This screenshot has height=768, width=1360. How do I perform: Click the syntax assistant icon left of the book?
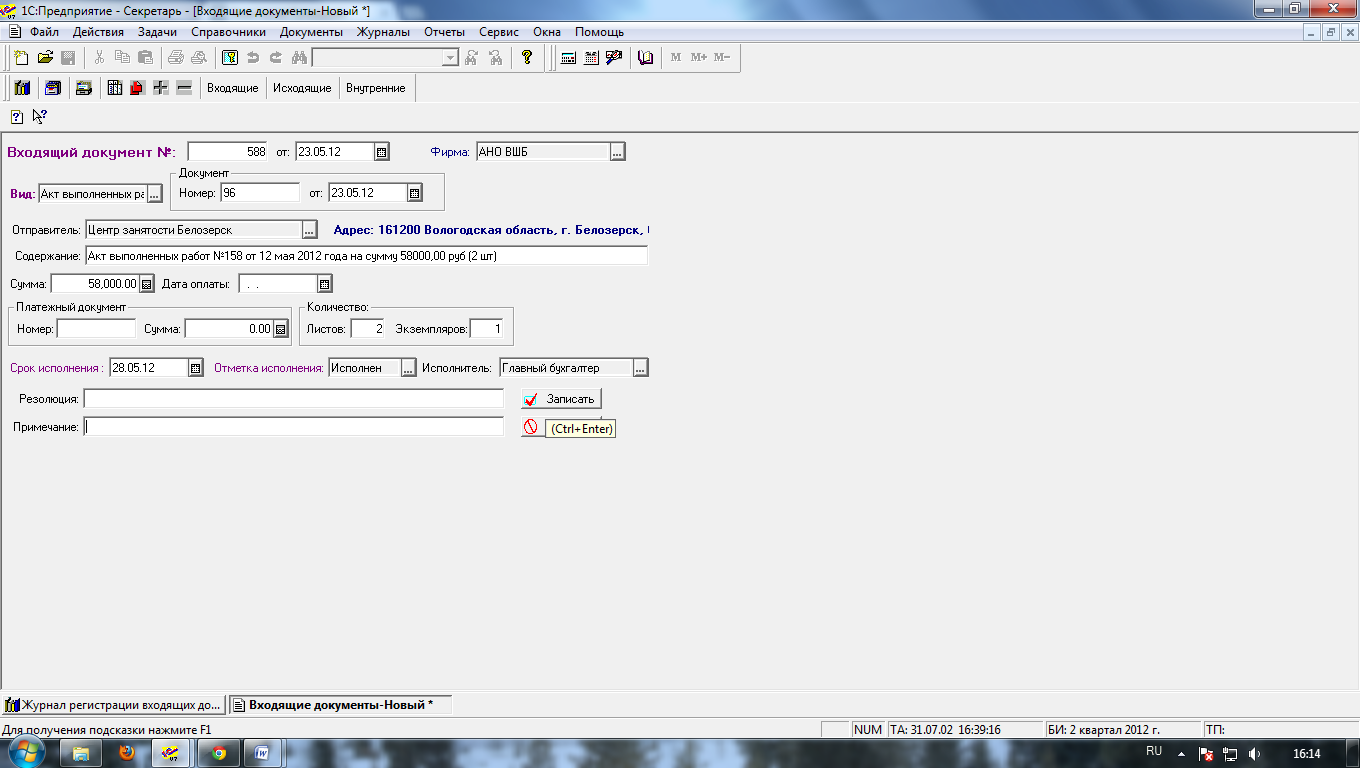[614, 57]
